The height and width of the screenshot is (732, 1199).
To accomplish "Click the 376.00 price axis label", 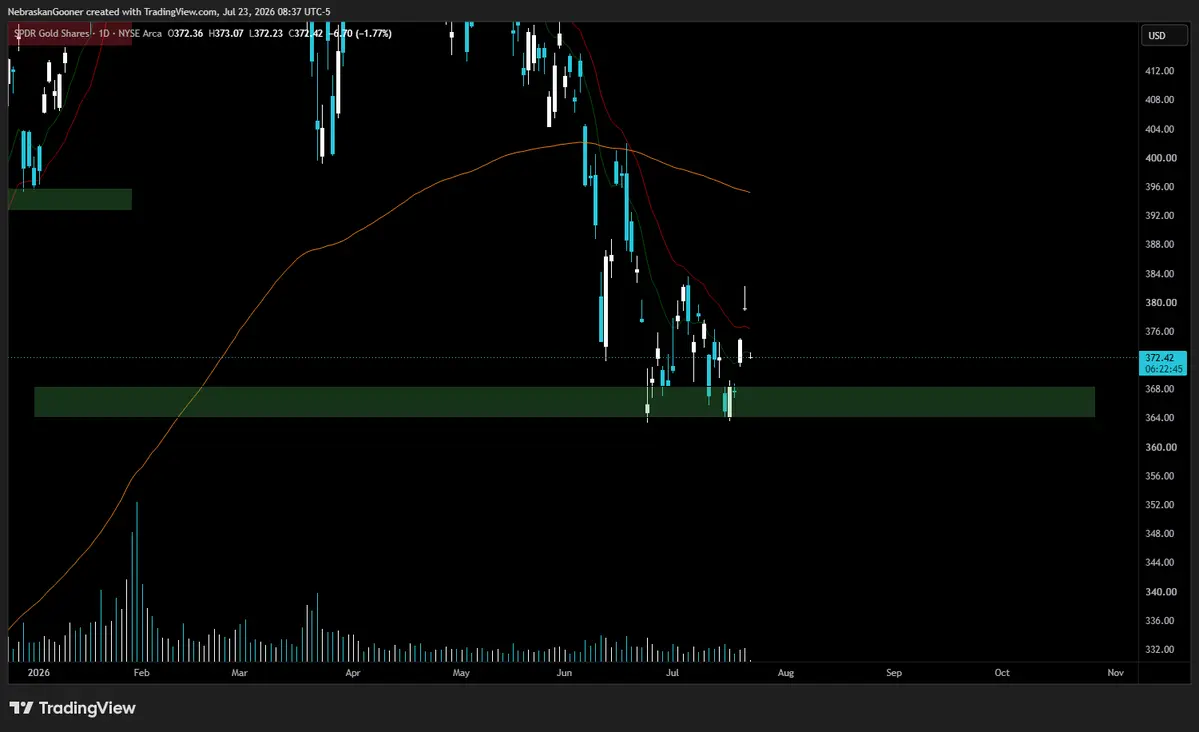I will click(1159, 332).
